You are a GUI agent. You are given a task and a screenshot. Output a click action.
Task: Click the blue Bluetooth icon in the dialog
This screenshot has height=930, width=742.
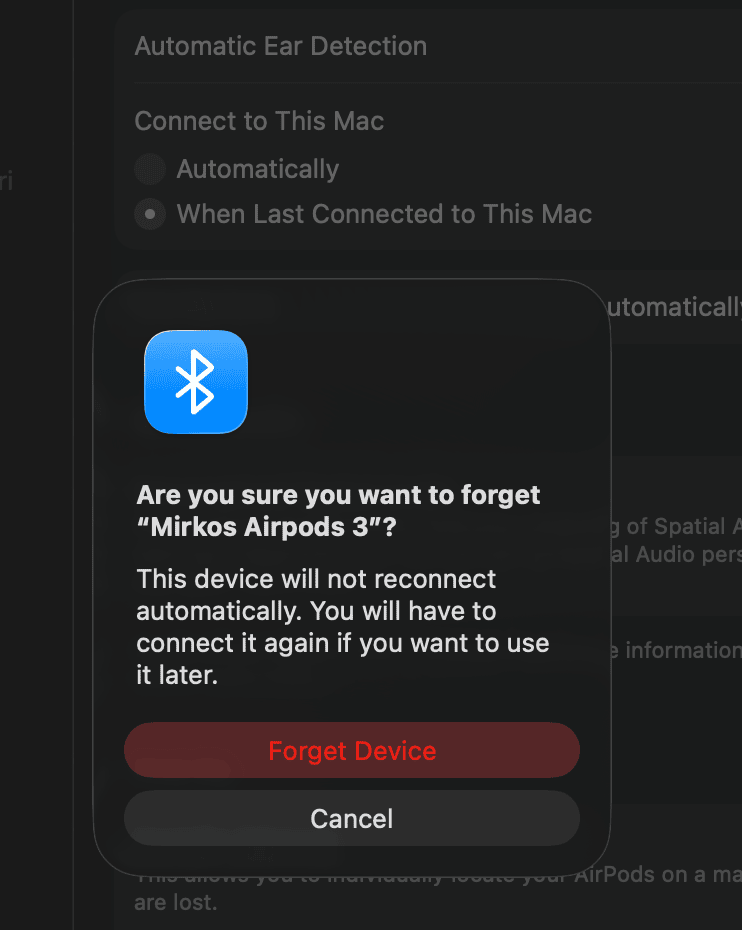[x=196, y=382]
